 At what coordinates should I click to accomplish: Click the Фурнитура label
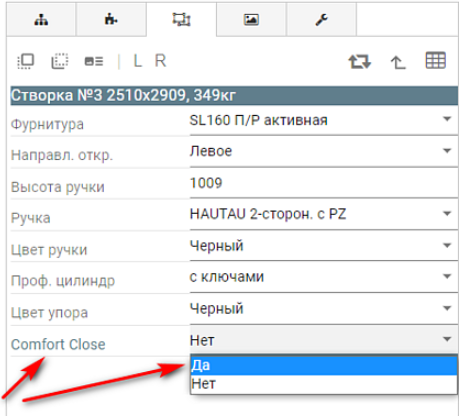point(47,125)
